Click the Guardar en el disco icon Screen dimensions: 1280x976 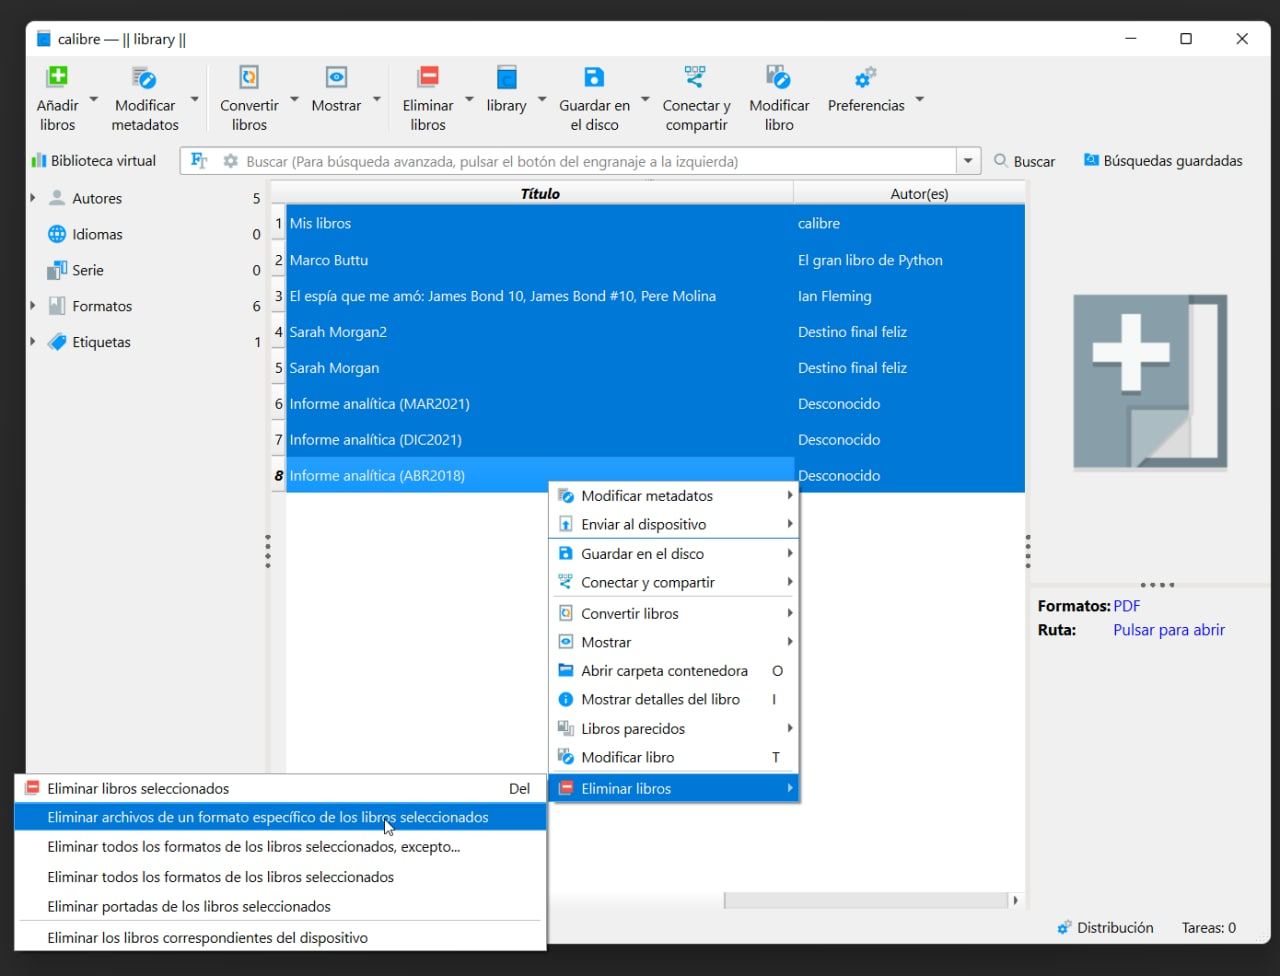(594, 79)
